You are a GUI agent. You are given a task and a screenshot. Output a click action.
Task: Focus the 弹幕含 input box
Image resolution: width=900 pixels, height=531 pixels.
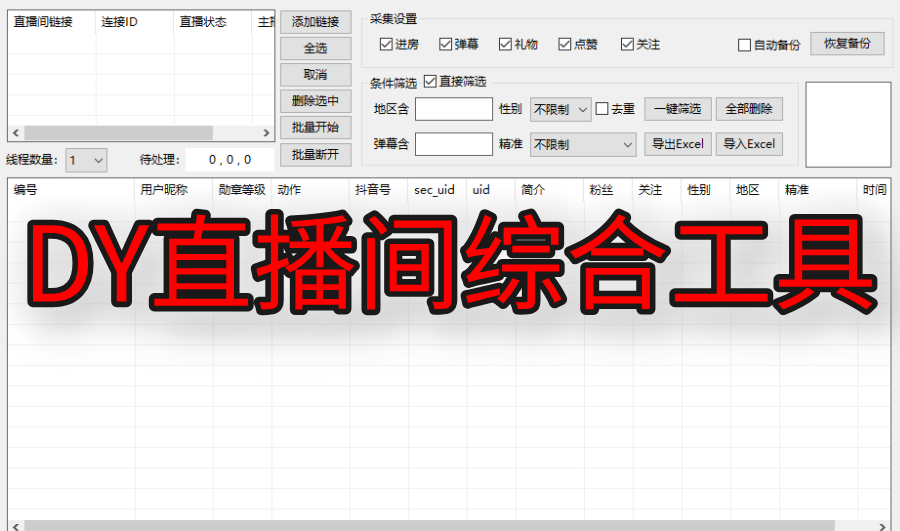453,145
